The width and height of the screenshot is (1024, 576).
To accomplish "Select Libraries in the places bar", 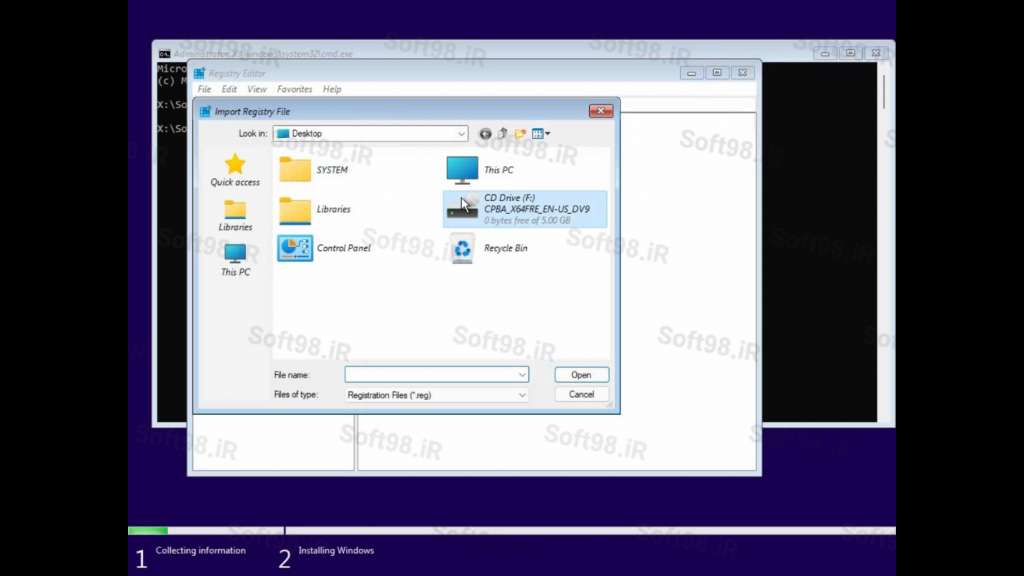I will tap(235, 216).
